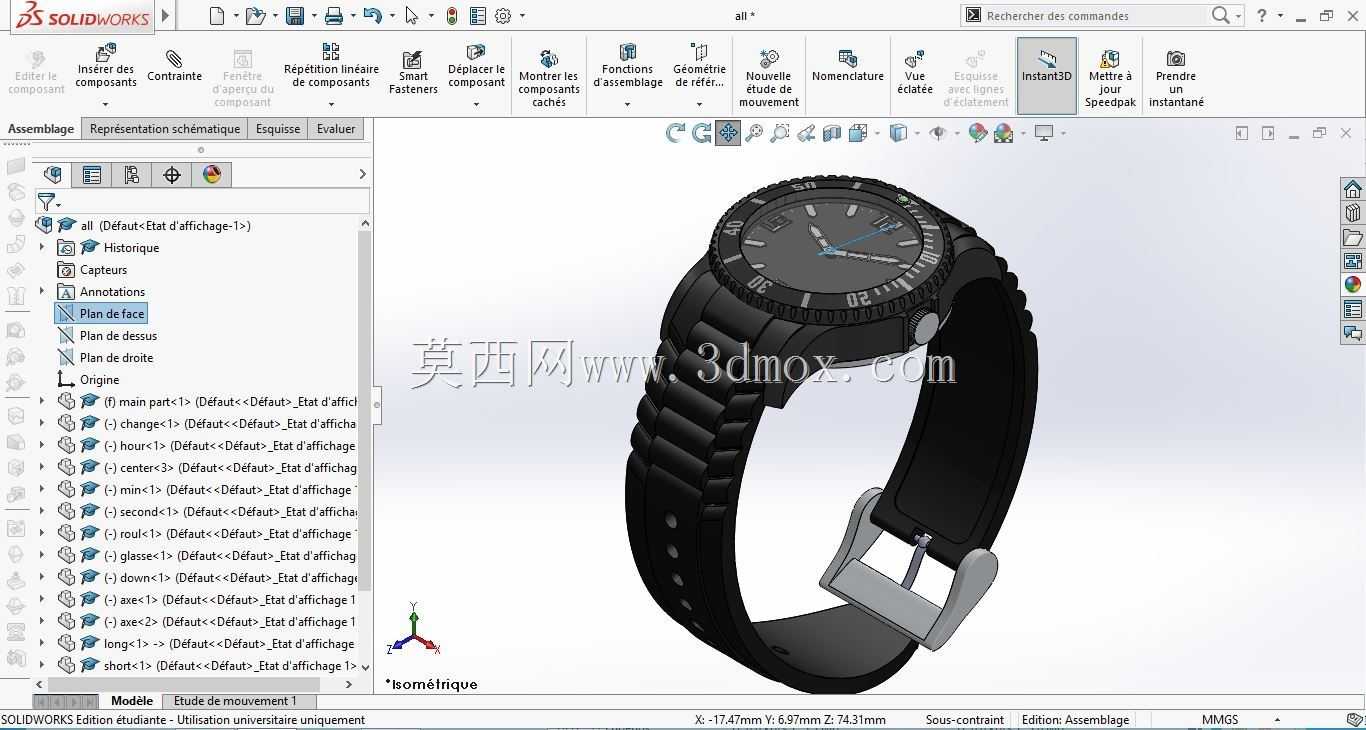
Task: Open DimXpertManager panel tab
Action: 172,175
